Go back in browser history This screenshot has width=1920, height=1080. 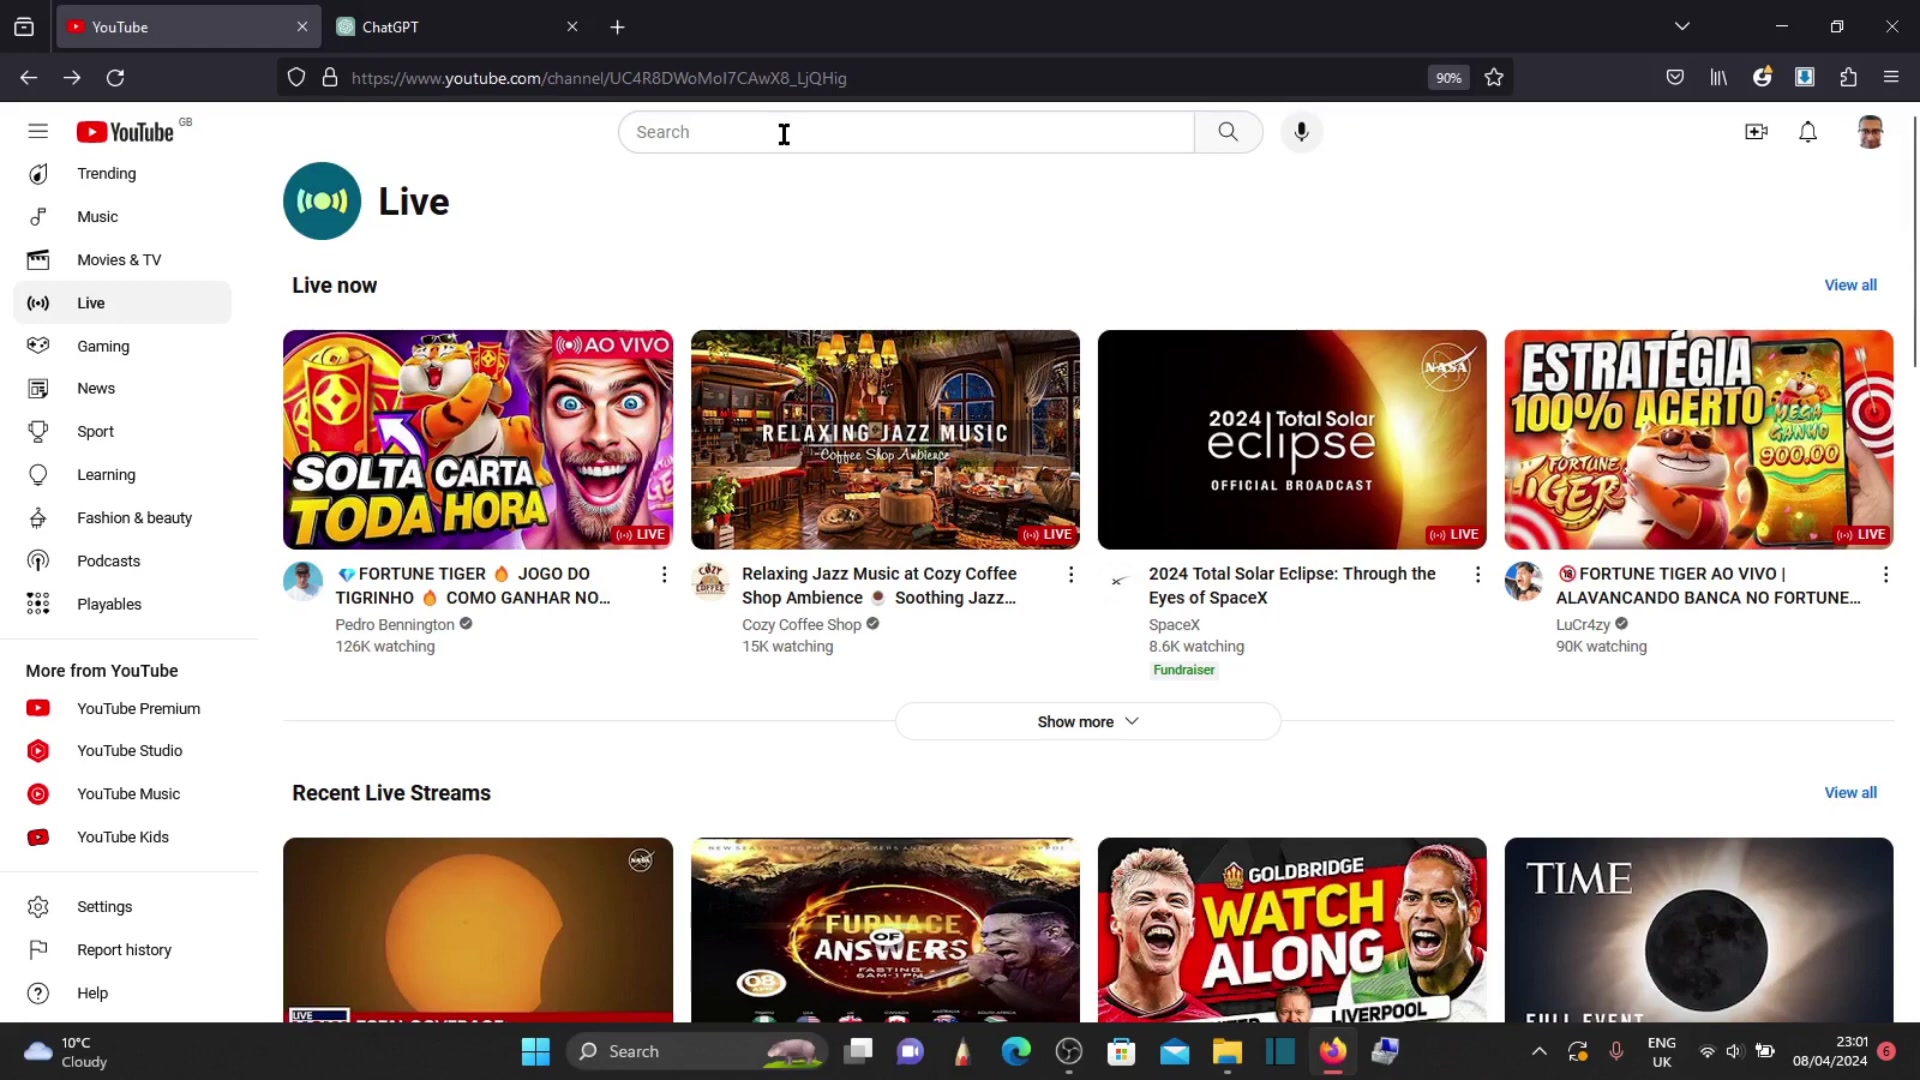pos(28,77)
